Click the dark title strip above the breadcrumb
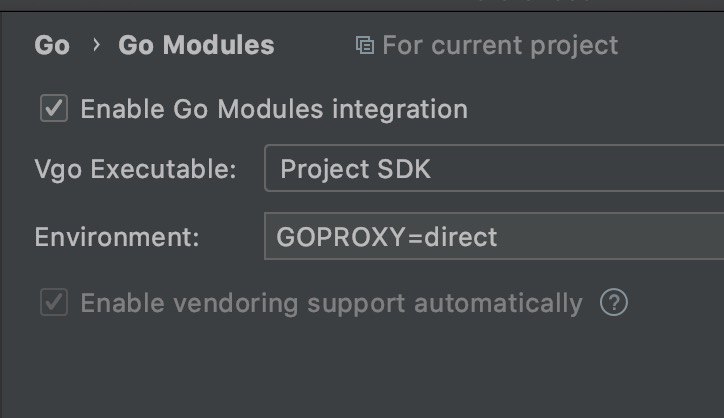724x418 pixels. coord(362,5)
